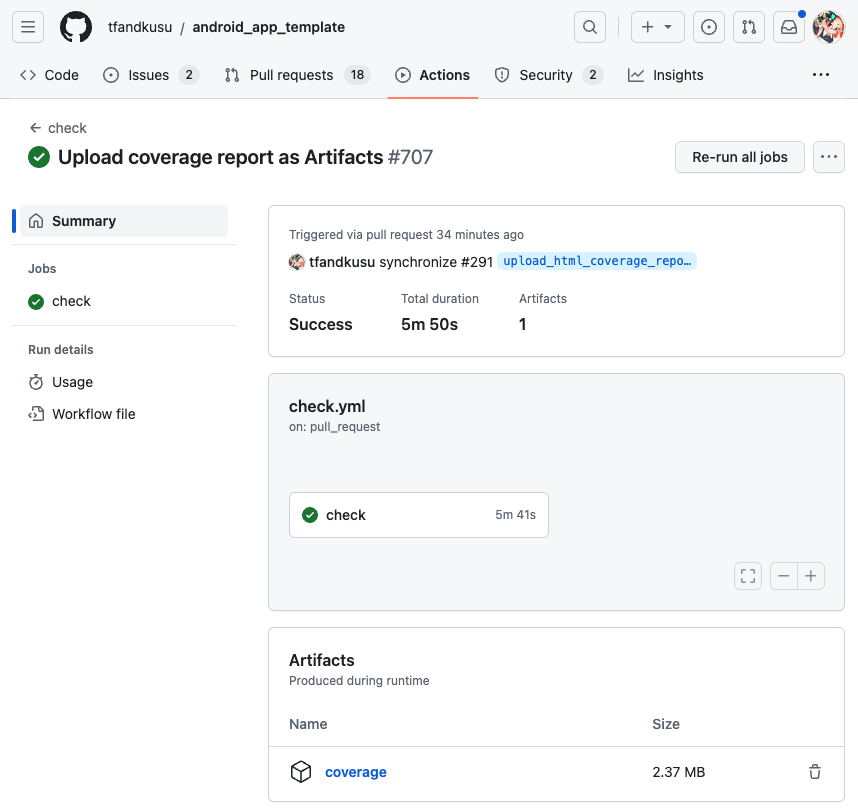Go to GitHub homepage via Octocat logo

(x=76, y=27)
